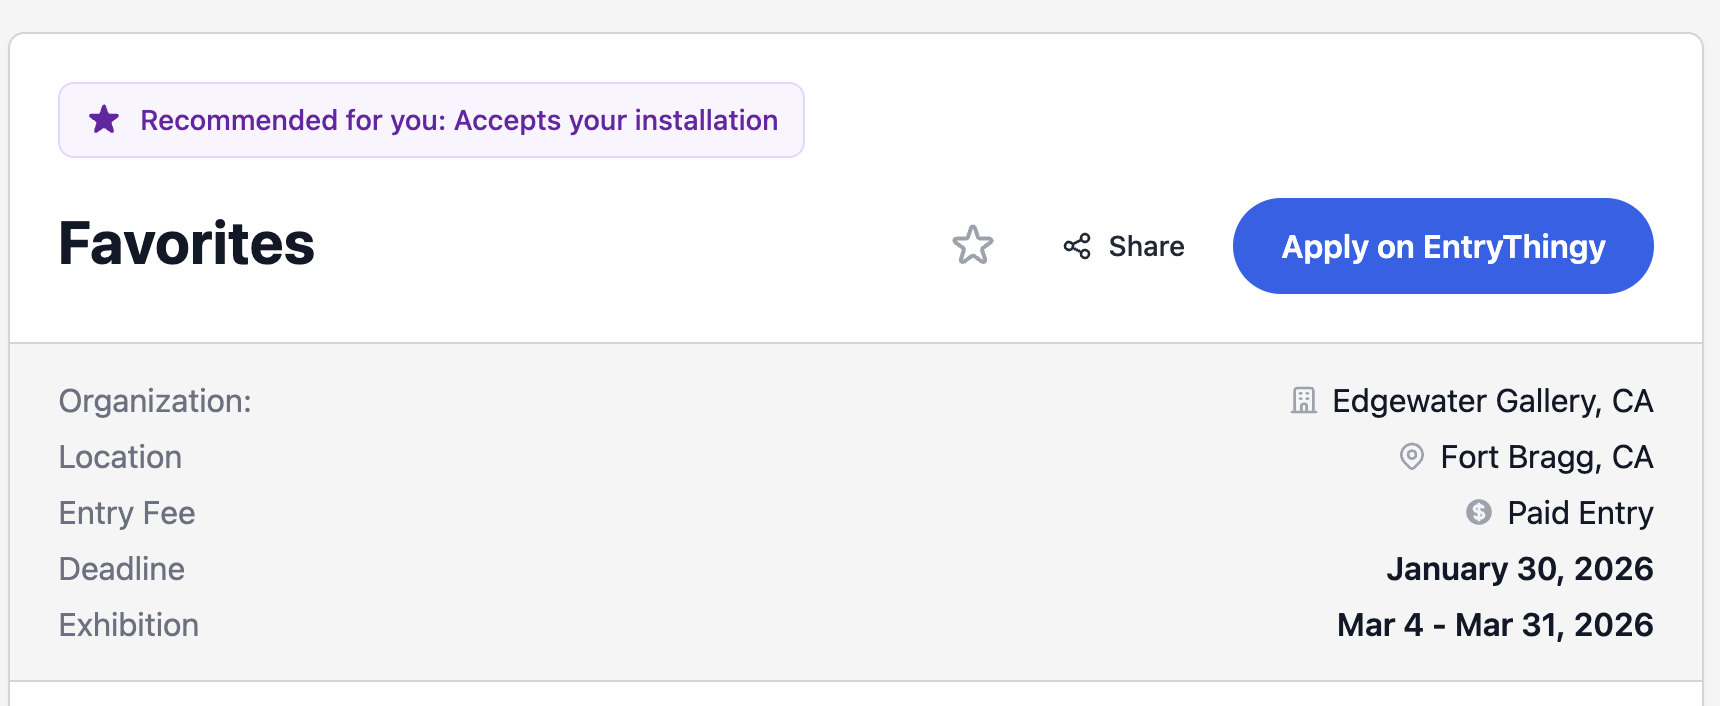Click the Organization field label
1720x706 pixels.
pyautogui.click(x=155, y=401)
